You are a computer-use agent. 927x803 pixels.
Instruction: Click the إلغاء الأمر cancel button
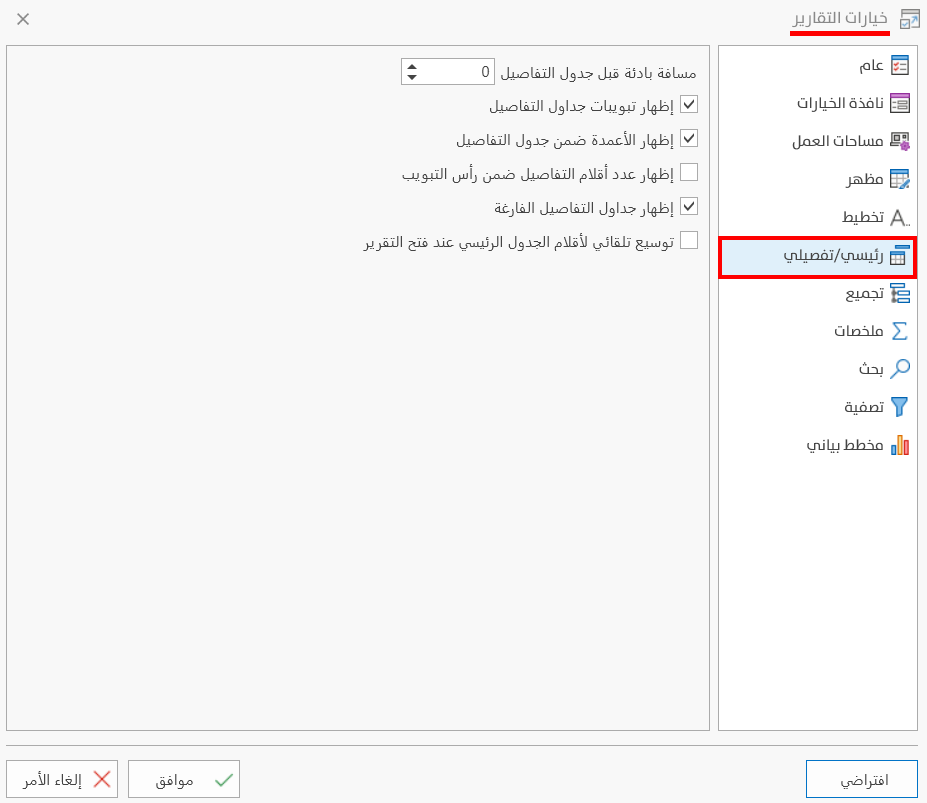[62, 778]
